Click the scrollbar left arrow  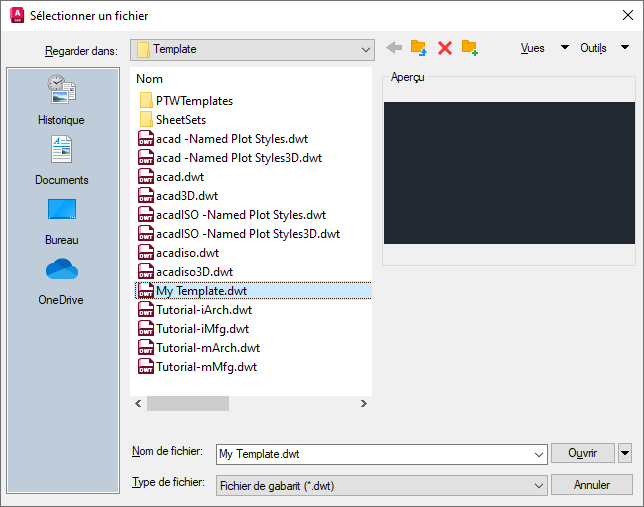point(138,403)
